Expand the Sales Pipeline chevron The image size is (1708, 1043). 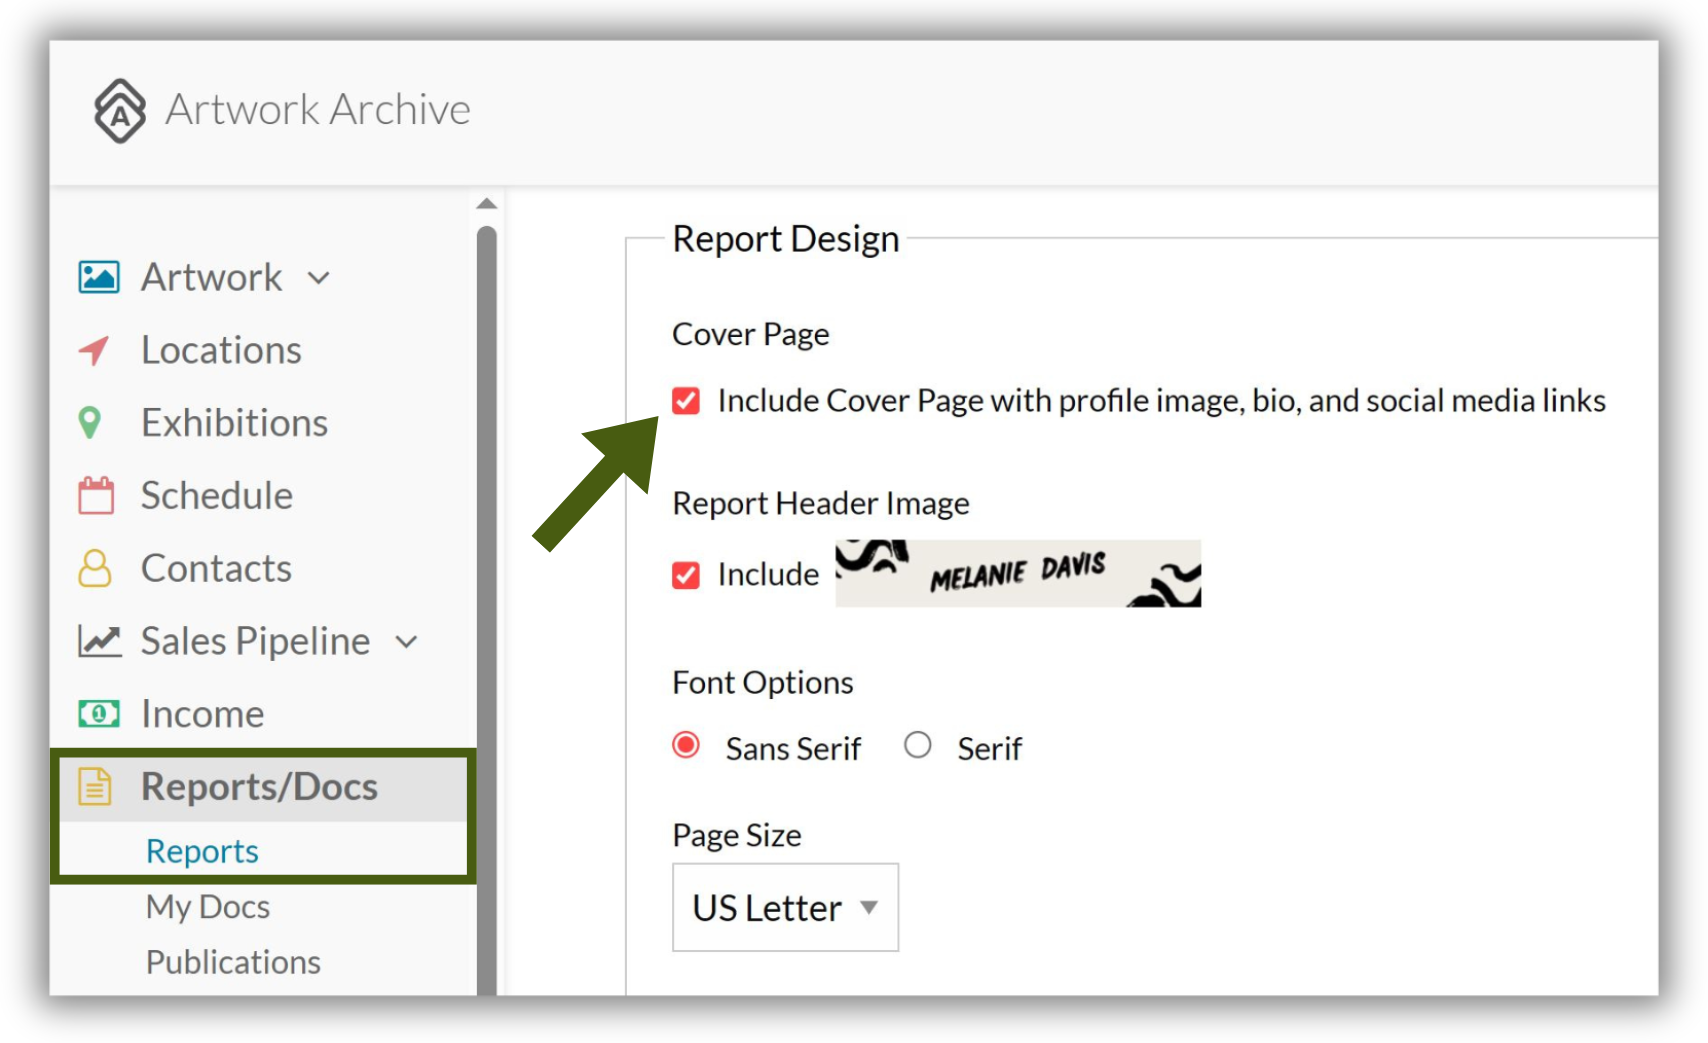[x=406, y=642]
